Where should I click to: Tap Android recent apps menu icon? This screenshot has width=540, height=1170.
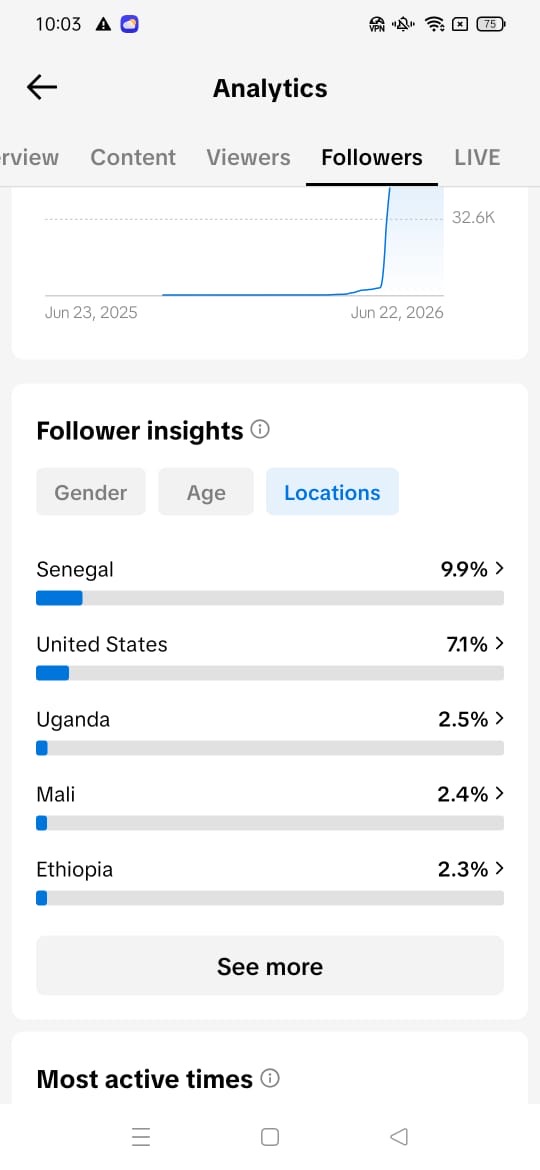click(x=141, y=1136)
